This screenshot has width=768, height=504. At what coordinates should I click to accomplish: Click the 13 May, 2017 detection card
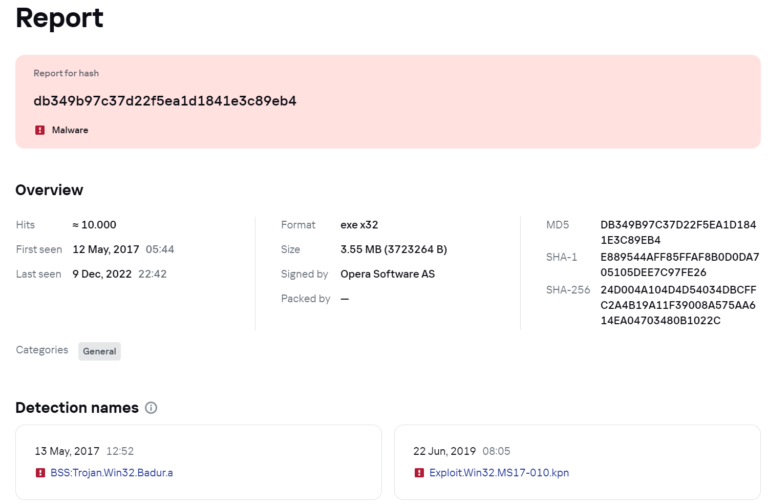(198, 462)
